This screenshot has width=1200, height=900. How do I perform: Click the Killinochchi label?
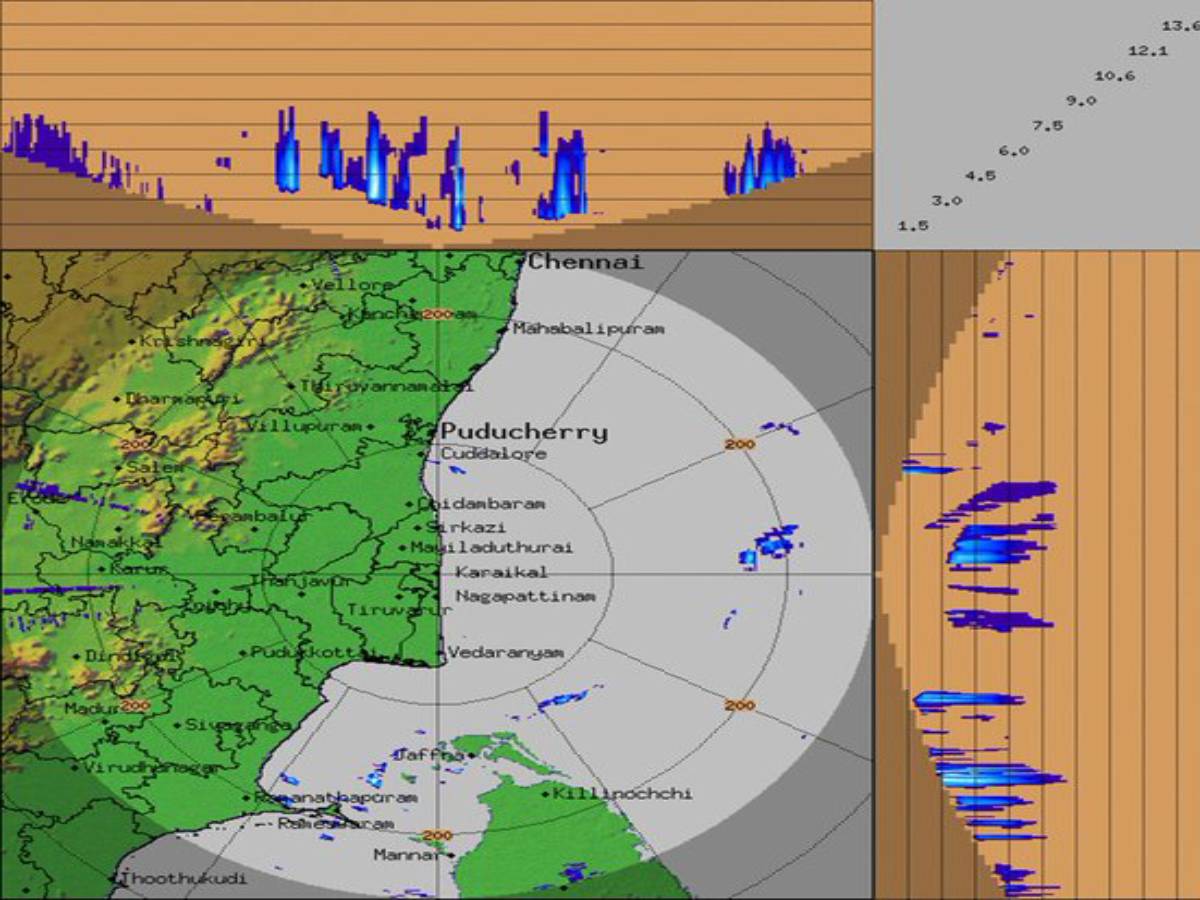622,794
